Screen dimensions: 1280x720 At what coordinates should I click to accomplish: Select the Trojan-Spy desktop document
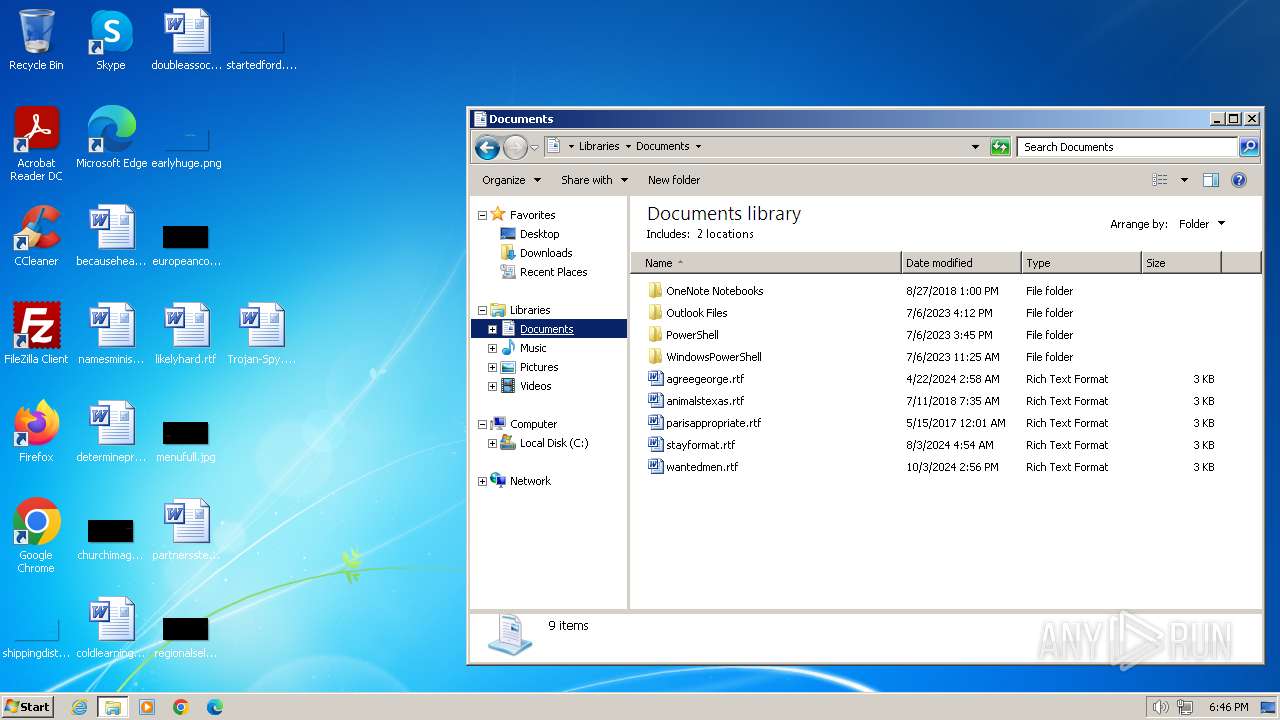tap(262, 334)
